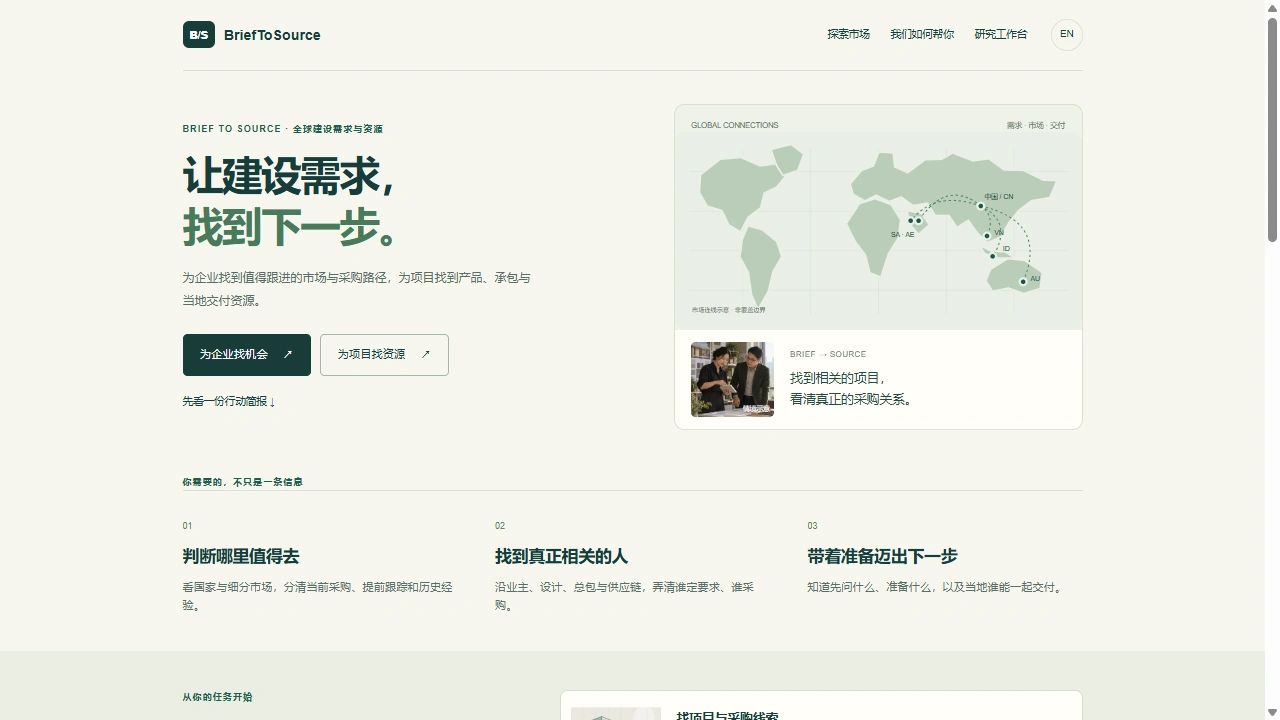Click the scroll down arrow on scrollbar
This screenshot has width=1280, height=720.
[1272, 712]
